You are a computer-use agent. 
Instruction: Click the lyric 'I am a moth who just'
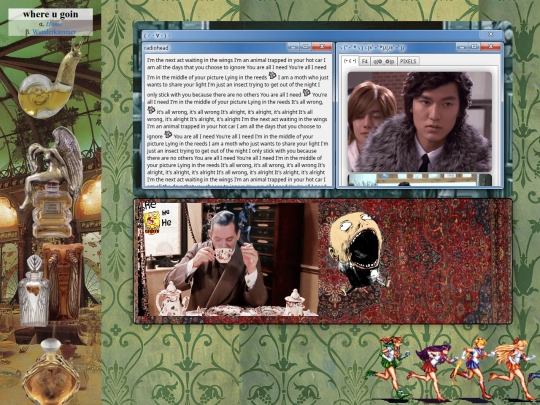click(303, 77)
